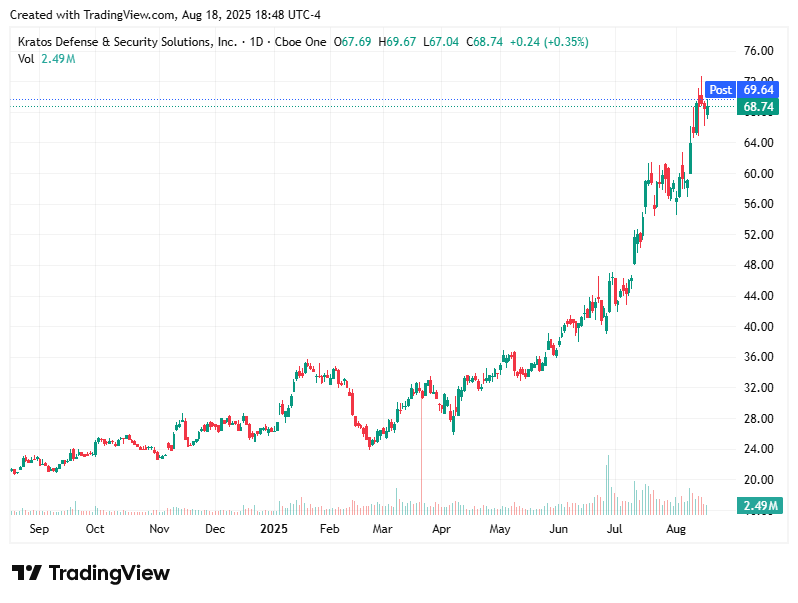This screenshot has width=798, height=603.
Task: Click the tallest volume bar near July
Action: (x=608, y=485)
